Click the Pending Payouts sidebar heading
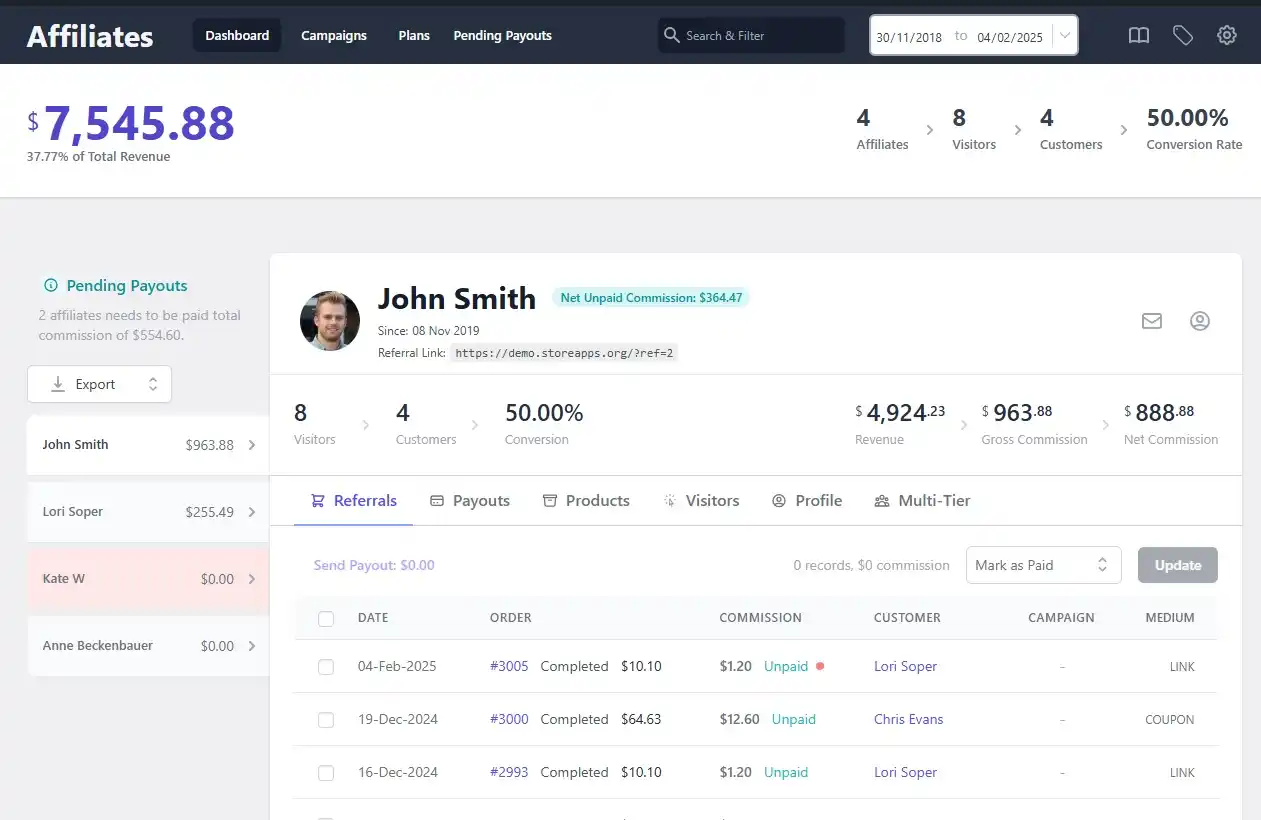1261x820 pixels. coord(127,286)
